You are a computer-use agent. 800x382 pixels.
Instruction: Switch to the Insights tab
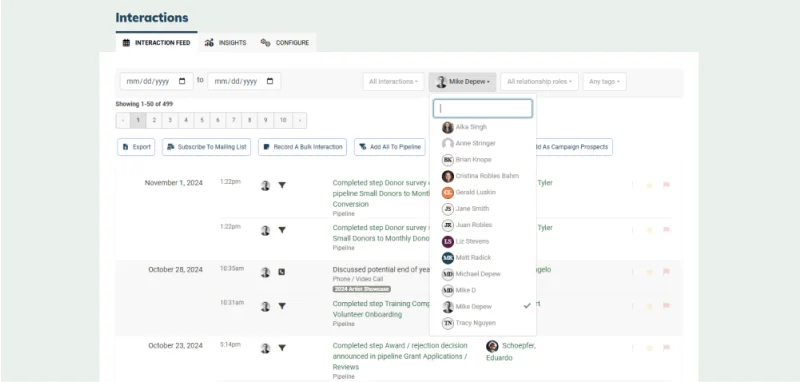(x=226, y=43)
